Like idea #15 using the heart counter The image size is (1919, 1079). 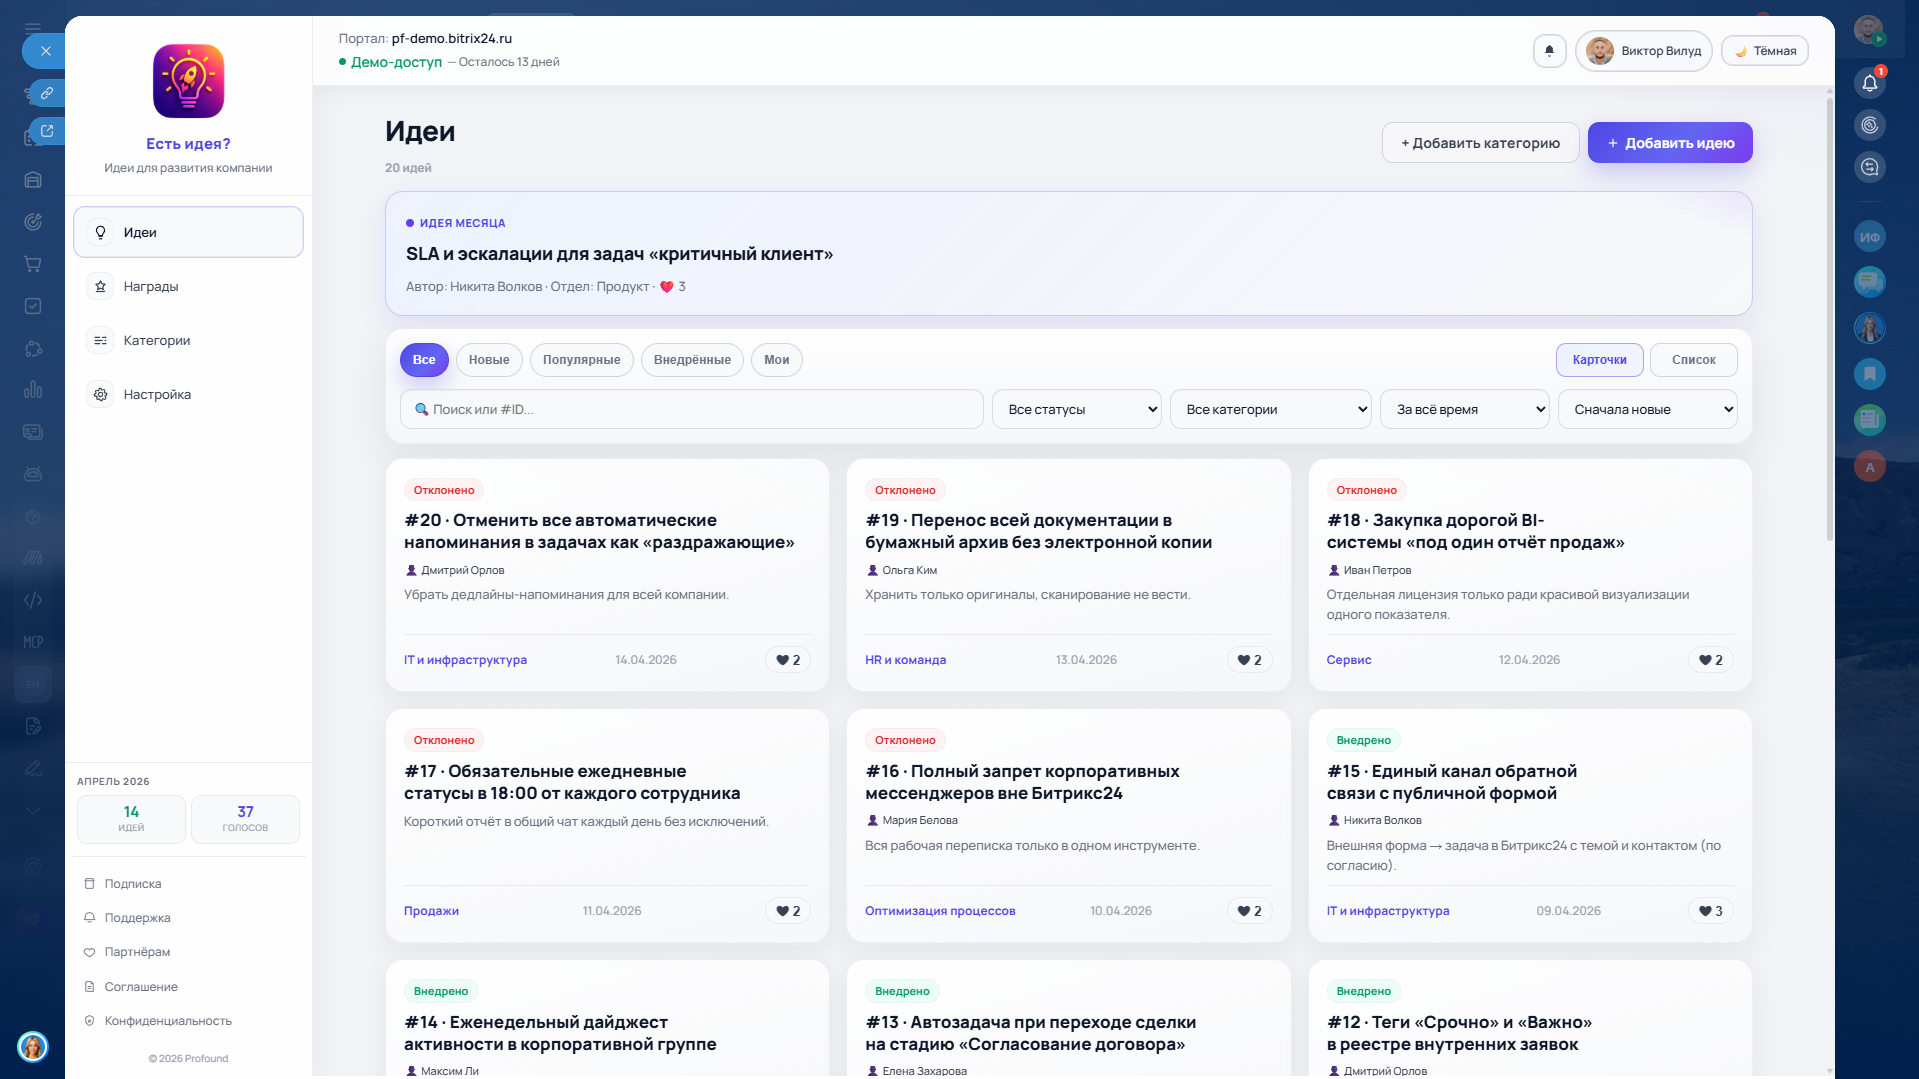coord(1710,911)
